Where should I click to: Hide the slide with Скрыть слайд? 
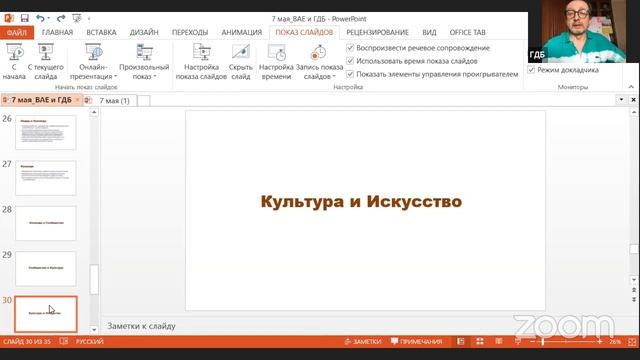pos(241,62)
